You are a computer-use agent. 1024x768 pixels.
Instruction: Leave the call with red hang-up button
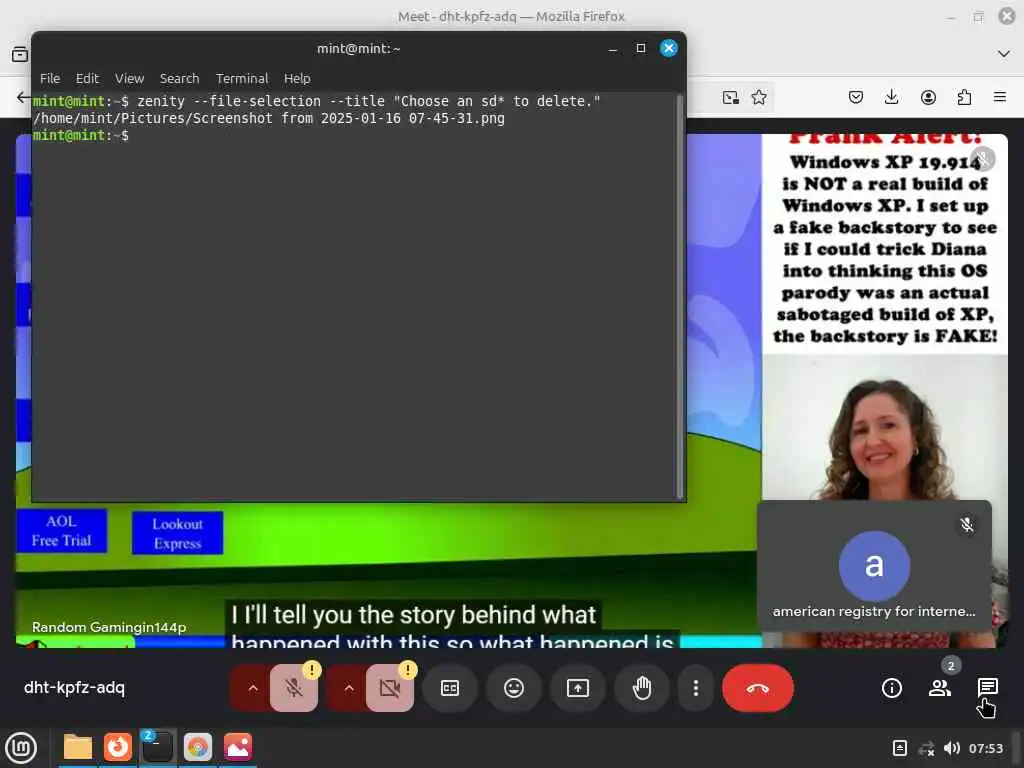[x=758, y=688]
